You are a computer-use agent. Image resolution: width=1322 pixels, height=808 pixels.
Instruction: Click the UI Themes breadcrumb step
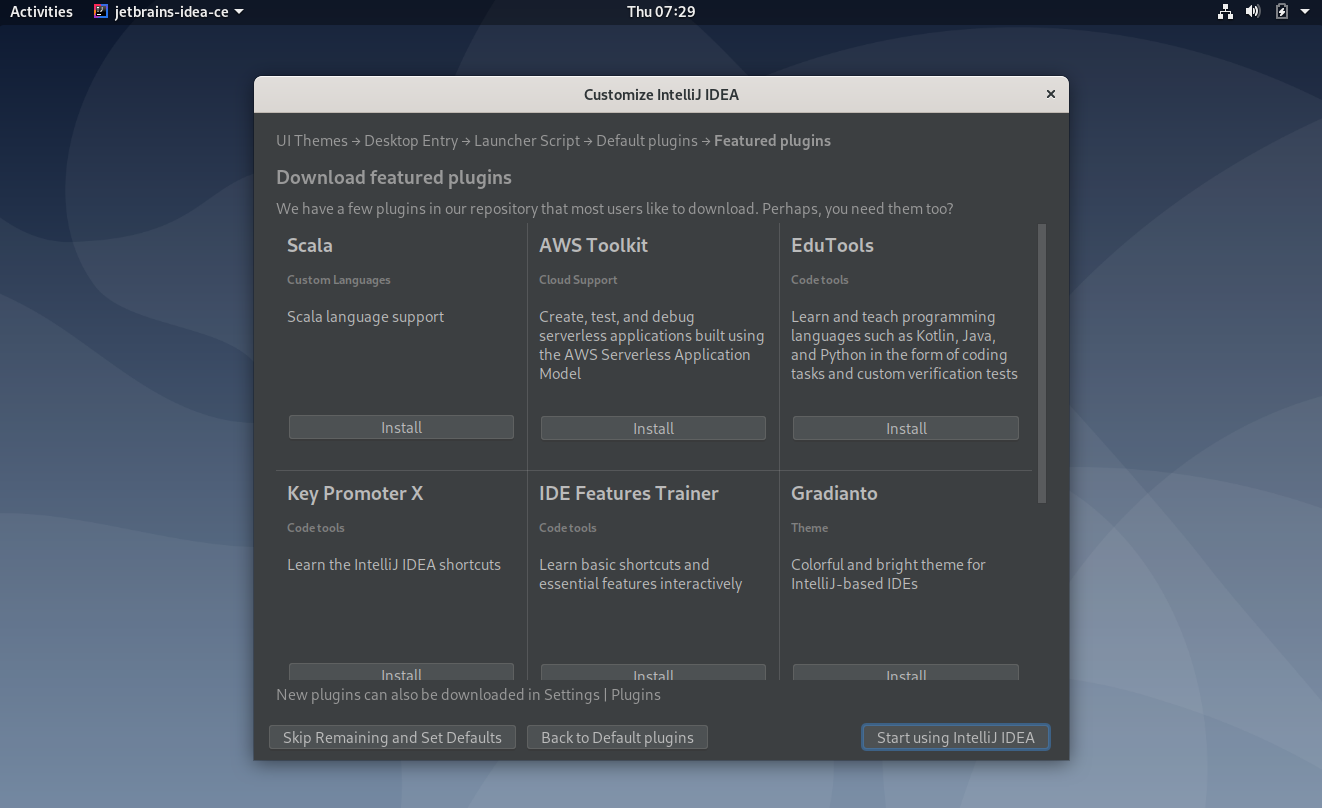click(312, 141)
